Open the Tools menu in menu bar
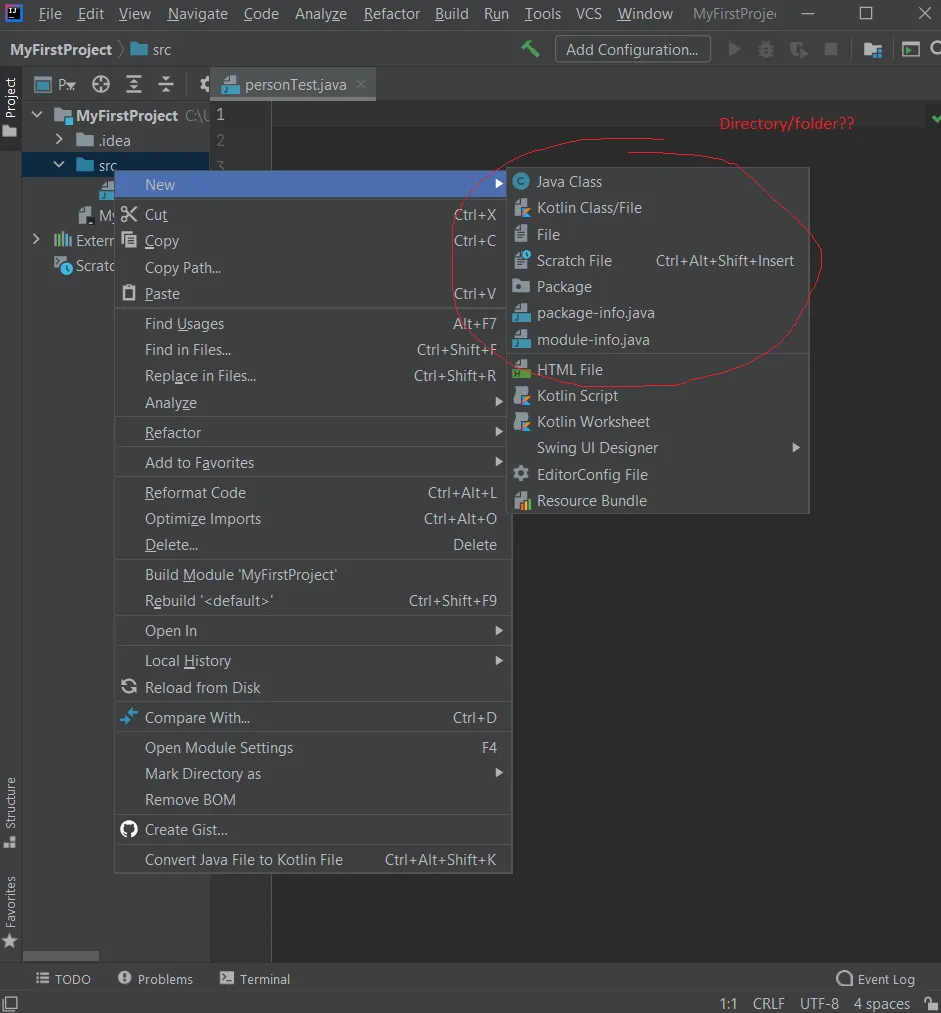This screenshot has height=1013, width=941. coord(543,14)
